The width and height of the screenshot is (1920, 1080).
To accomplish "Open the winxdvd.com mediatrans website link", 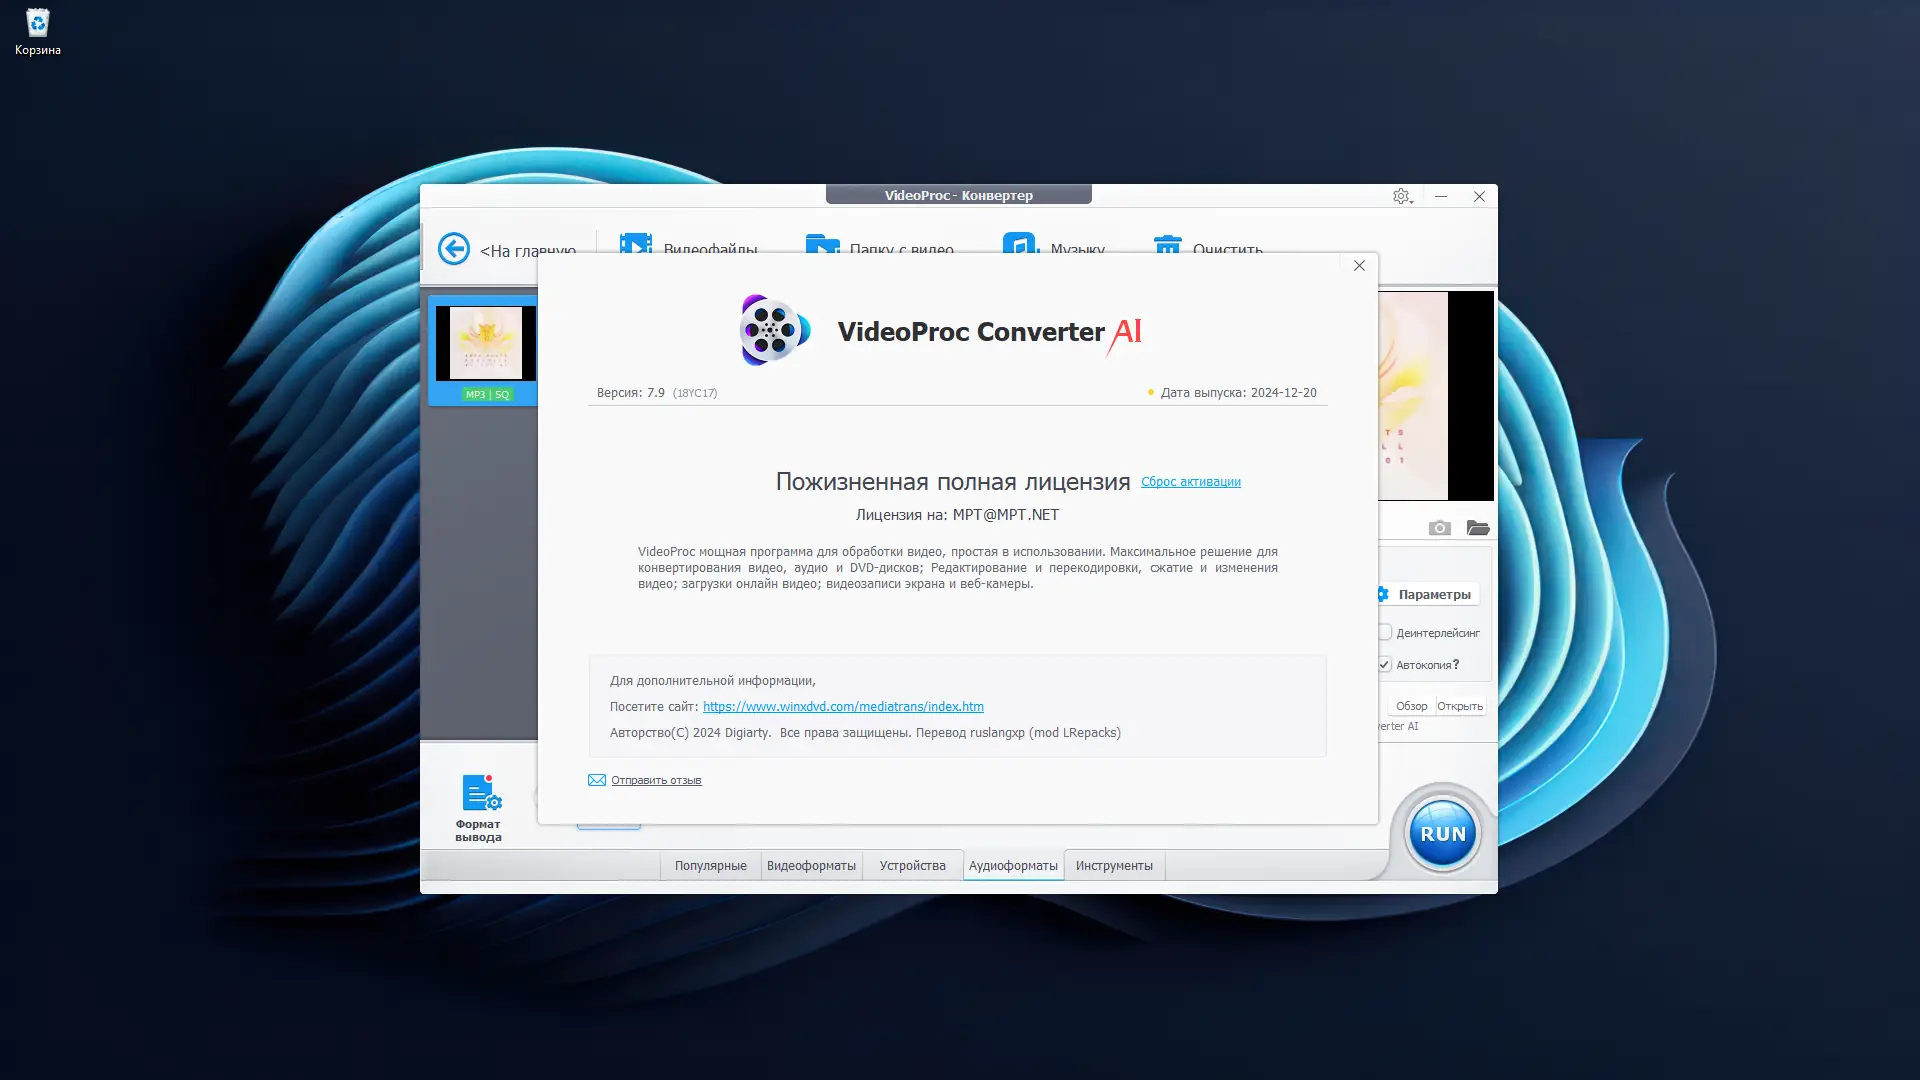I will 843,707.
